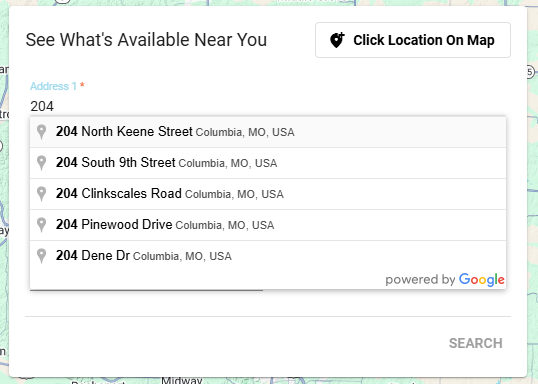538x384 pixels.
Task: Click pin icon beside 204 Dene Dr
Action: (42, 256)
